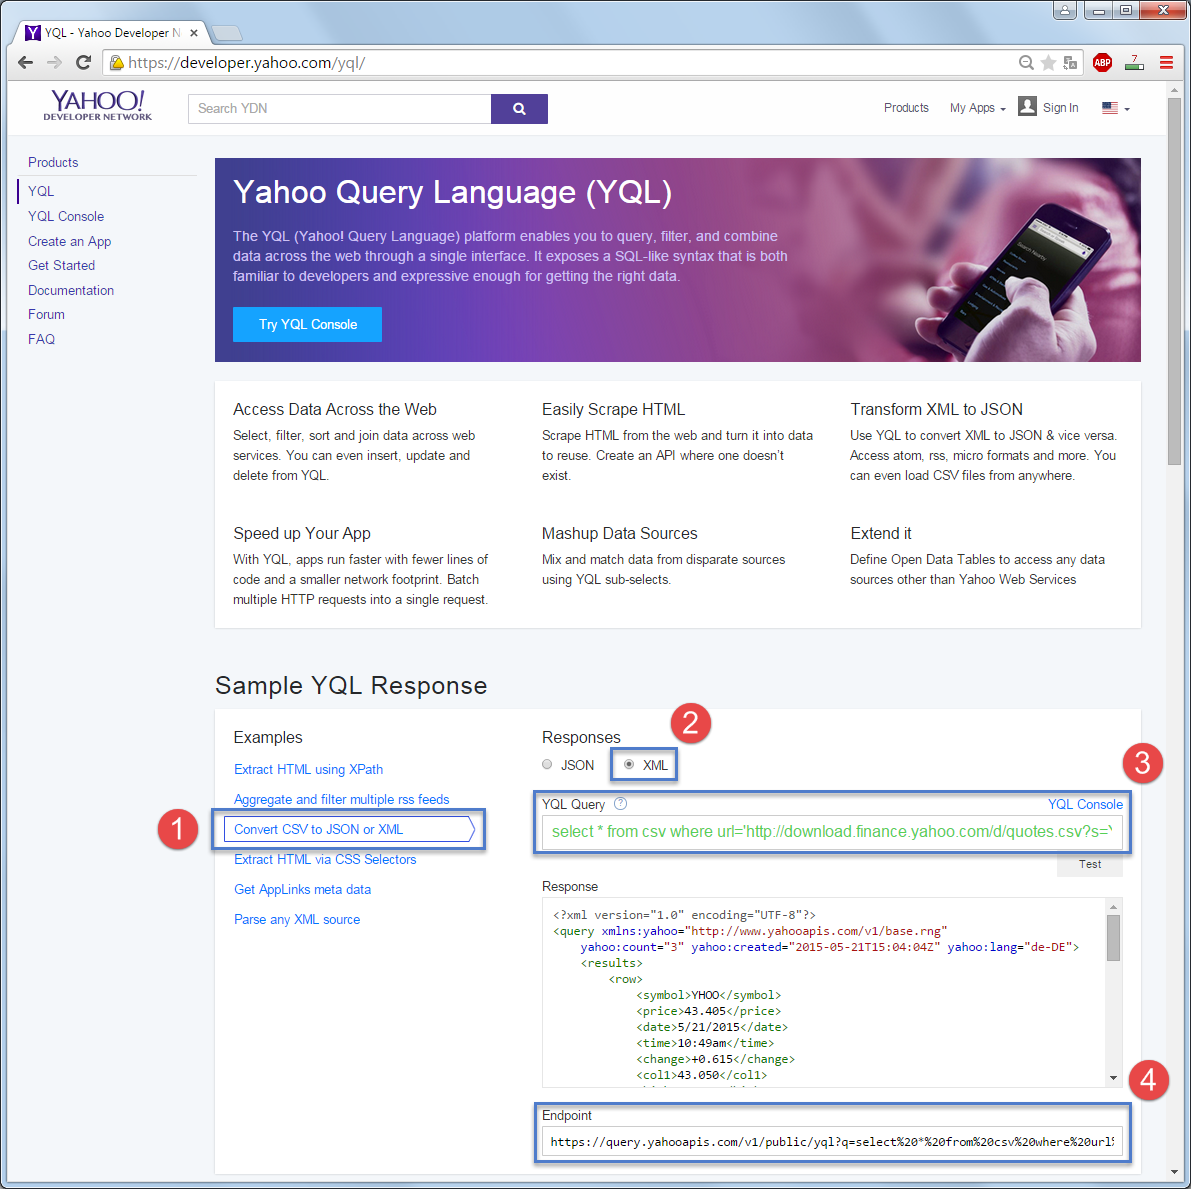Click the browser forward arrow
The width and height of the screenshot is (1191, 1189).
coord(54,62)
